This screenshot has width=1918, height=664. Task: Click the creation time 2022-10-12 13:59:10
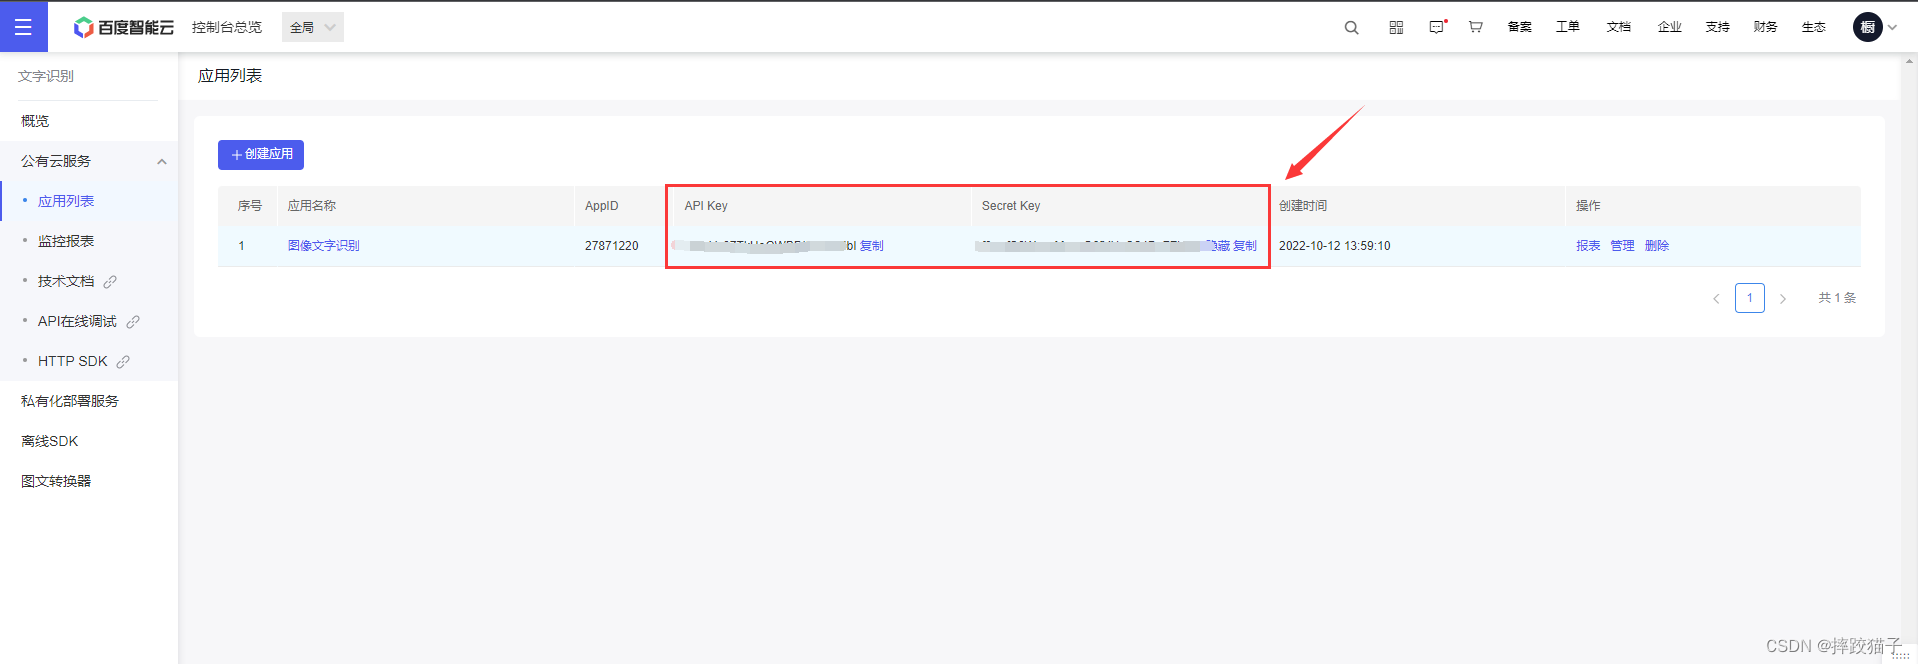click(1335, 246)
